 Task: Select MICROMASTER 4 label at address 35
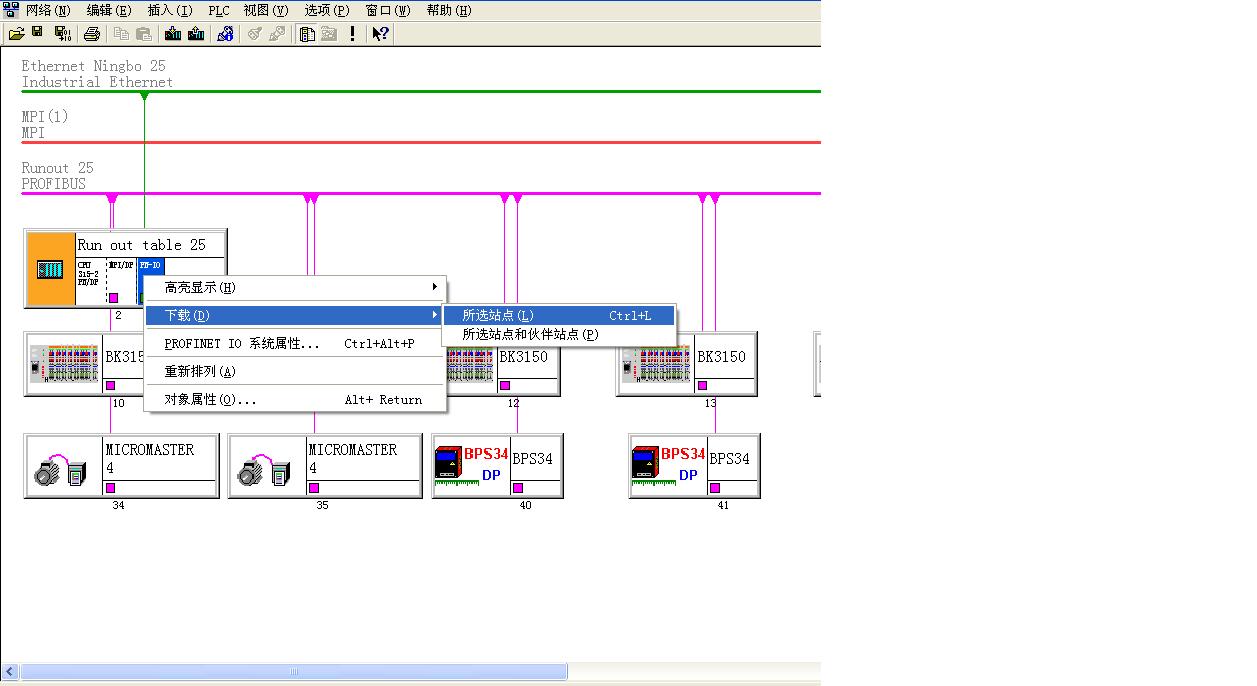pyautogui.click(x=353, y=458)
